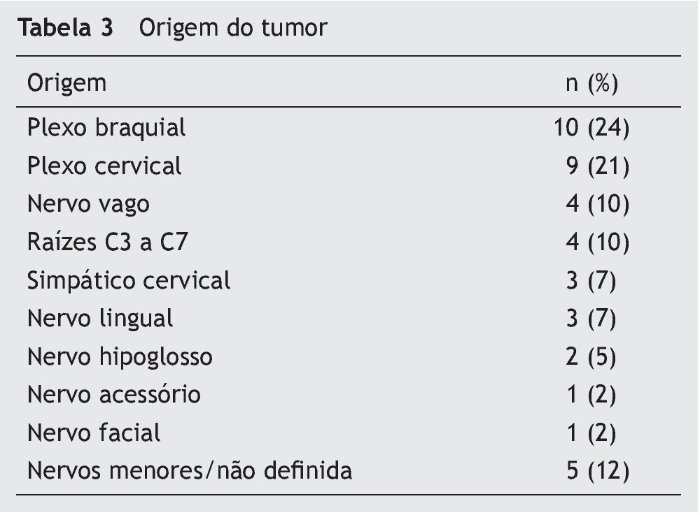Select the "Nervo acessório" row label
The height and width of the screenshot is (515, 700).
[x=114, y=394]
